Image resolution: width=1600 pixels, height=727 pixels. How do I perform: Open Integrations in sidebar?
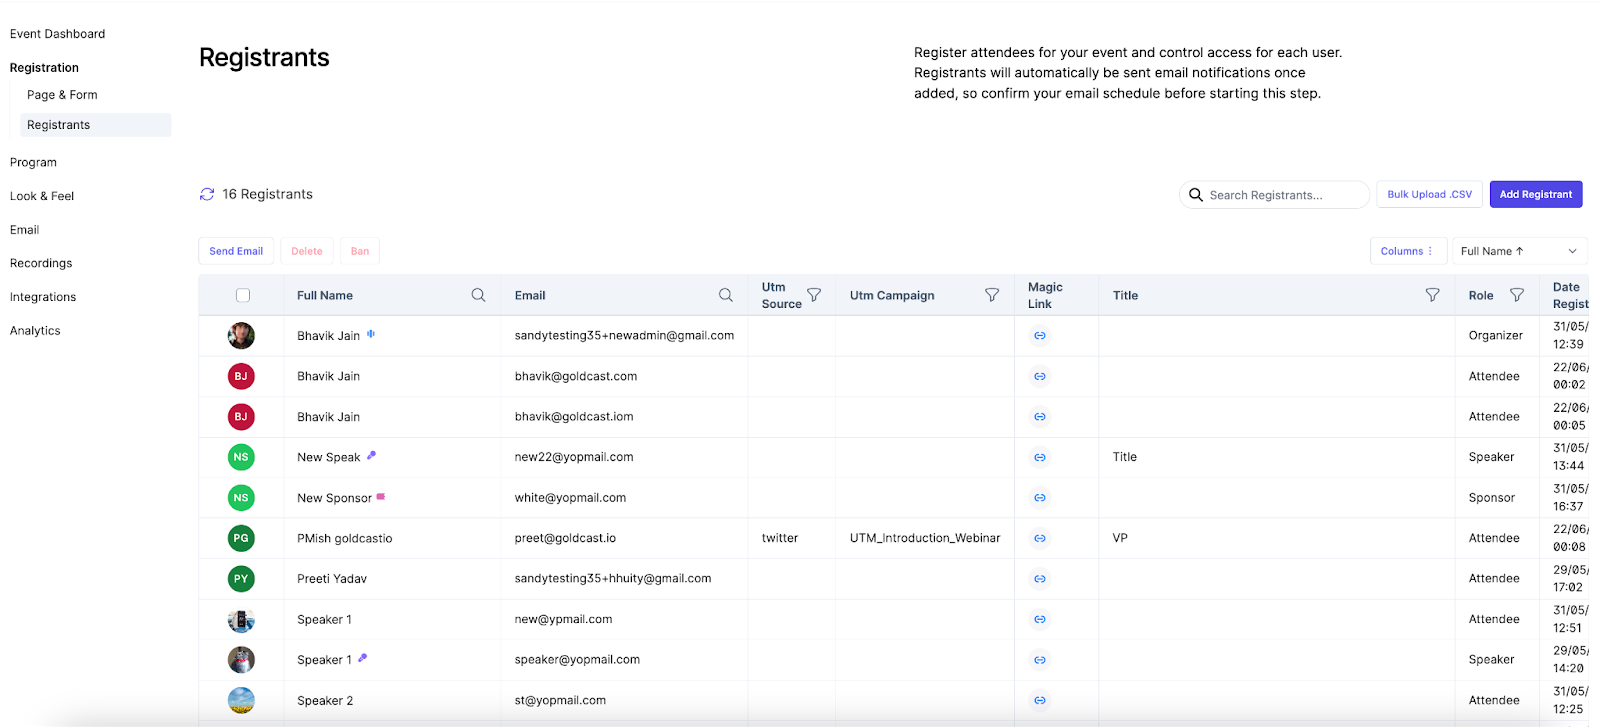coord(43,297)
